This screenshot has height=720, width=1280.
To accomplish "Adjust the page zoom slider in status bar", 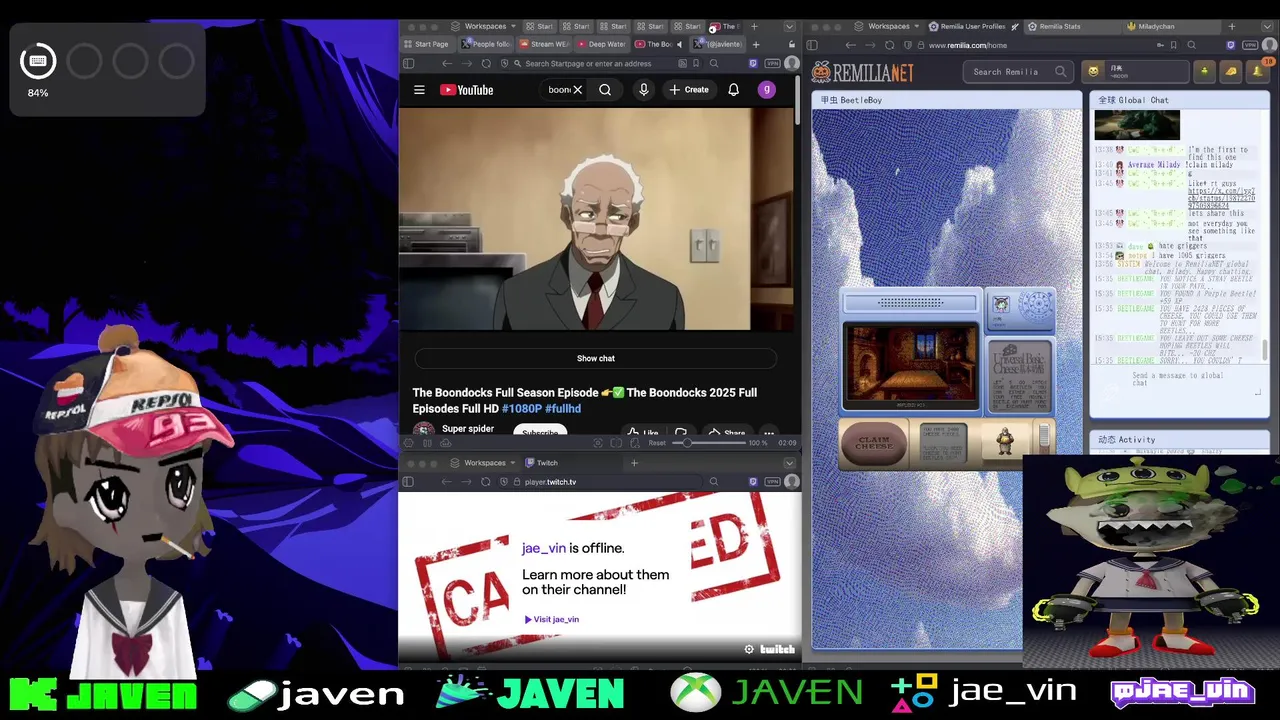I will pyautogui.click(x=708, y=443).
